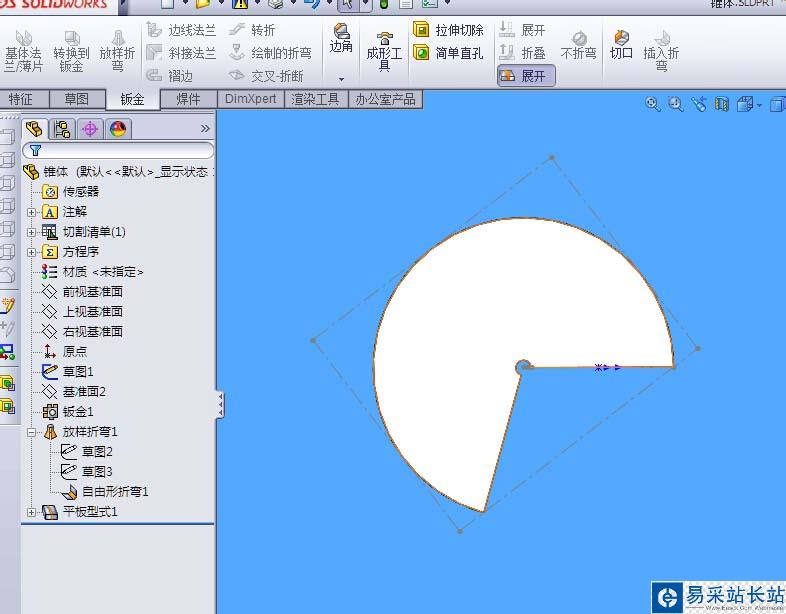The image size is (786, 614).
Task: Open Office Products tab (办公室产品)
Action: tap(385, 99)
